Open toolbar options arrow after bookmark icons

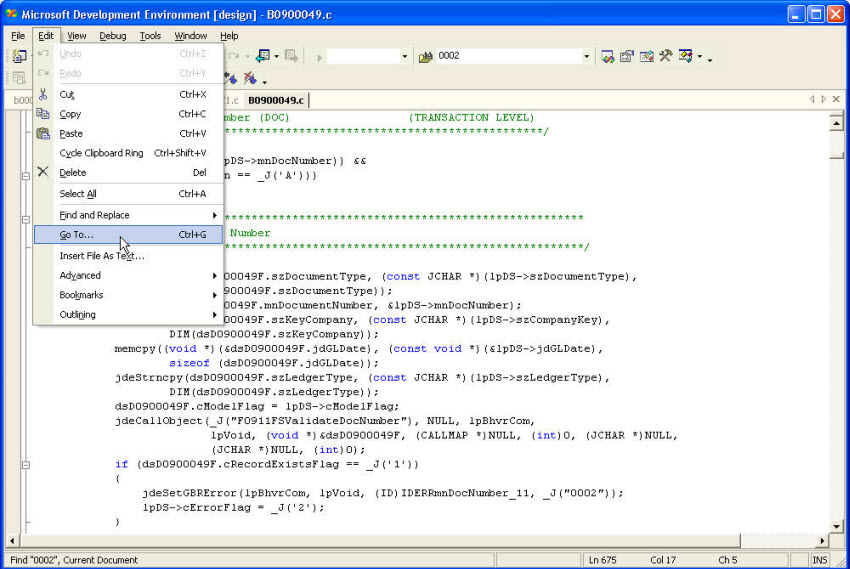coord(265,81)
